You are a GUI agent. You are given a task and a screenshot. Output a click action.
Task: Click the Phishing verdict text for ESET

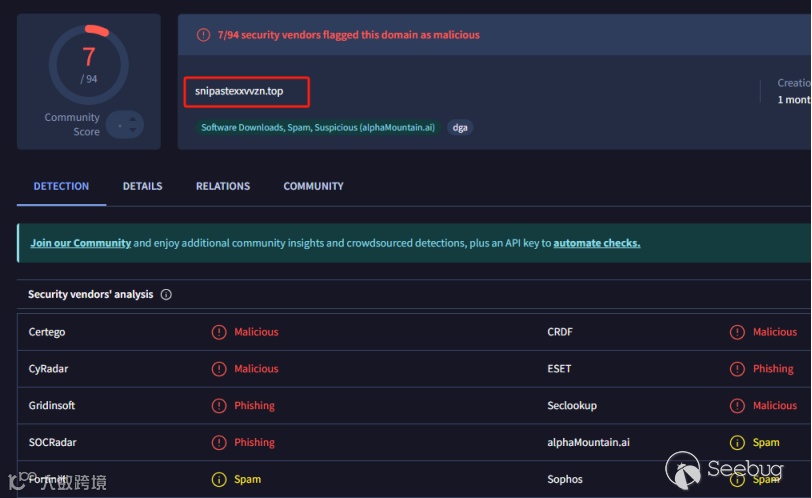tap(773, 369)
